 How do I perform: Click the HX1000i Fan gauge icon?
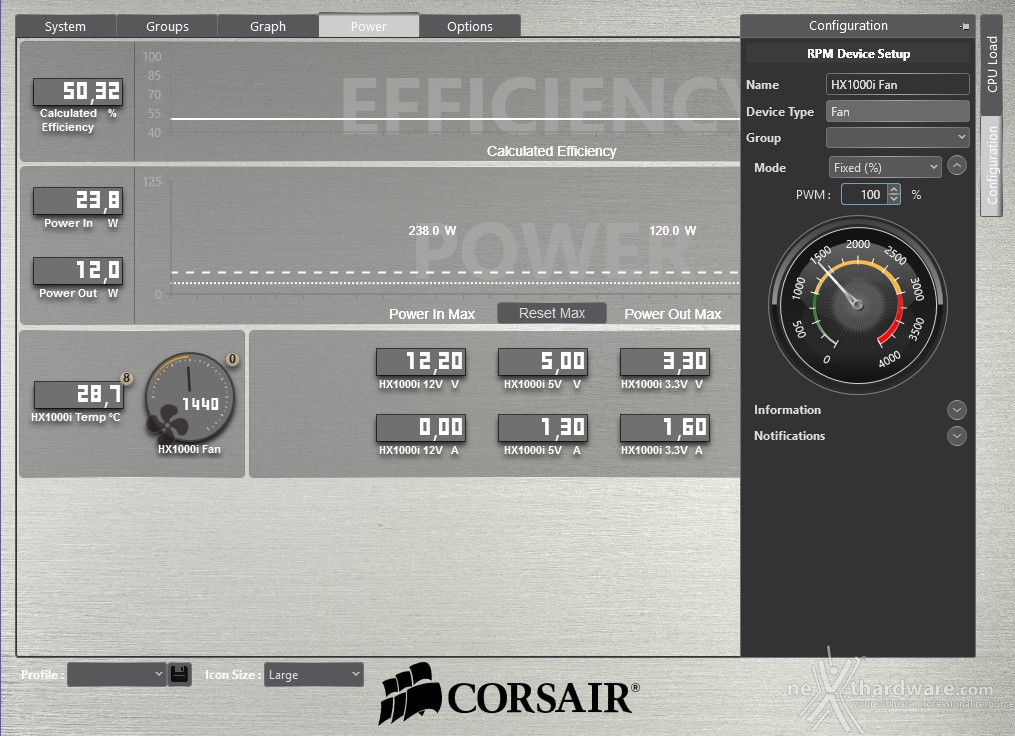189,398
